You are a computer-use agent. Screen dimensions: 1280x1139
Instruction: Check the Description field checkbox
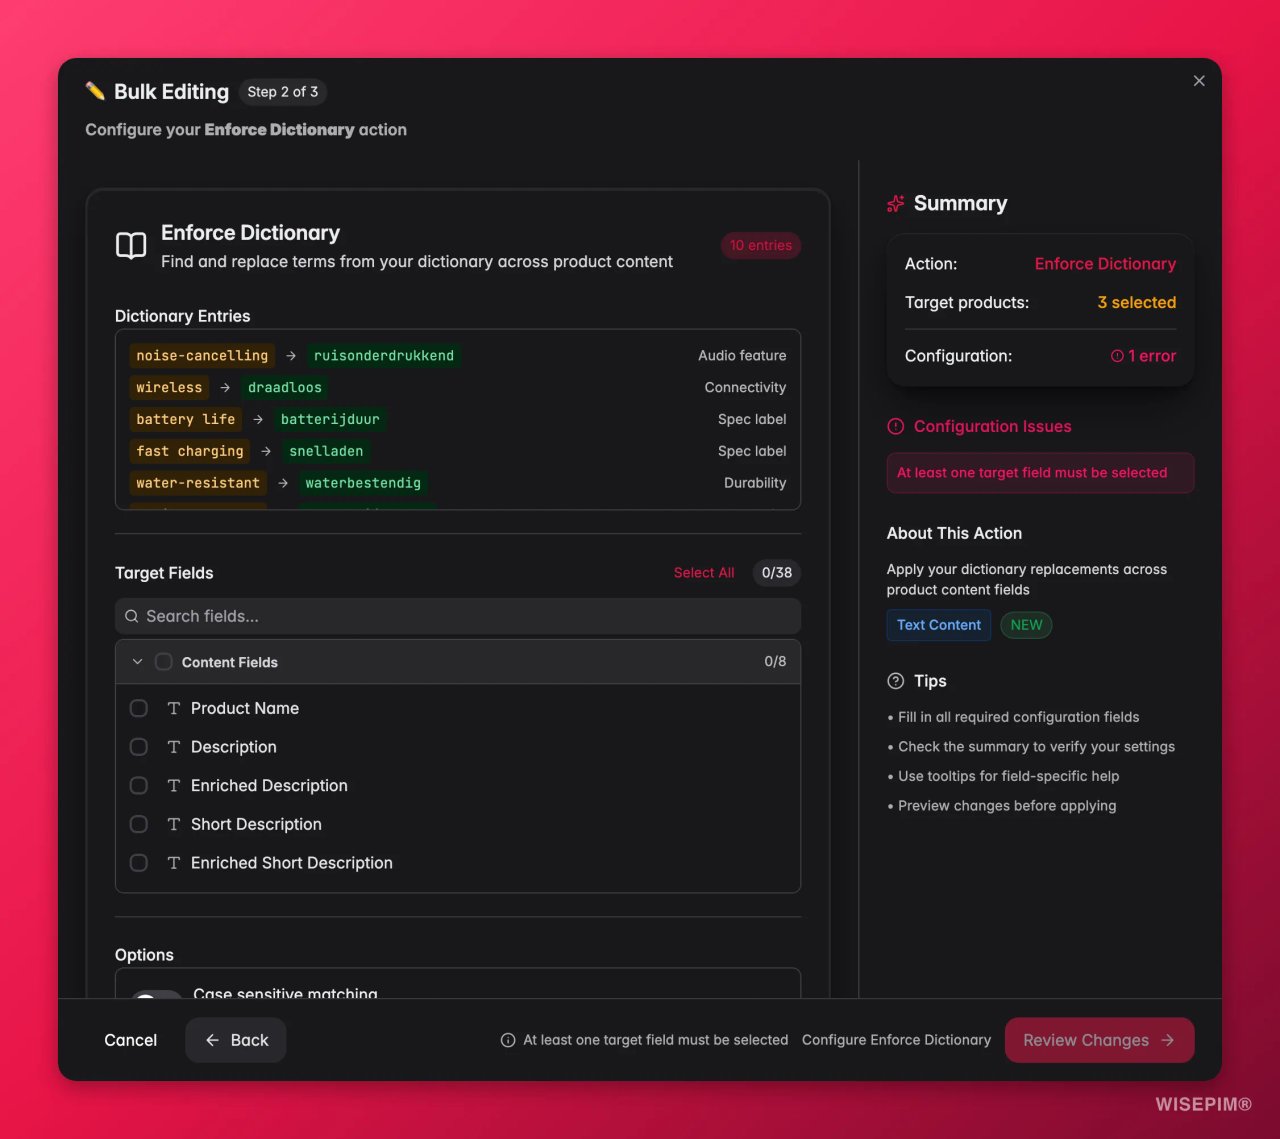(x=139, y=747)
